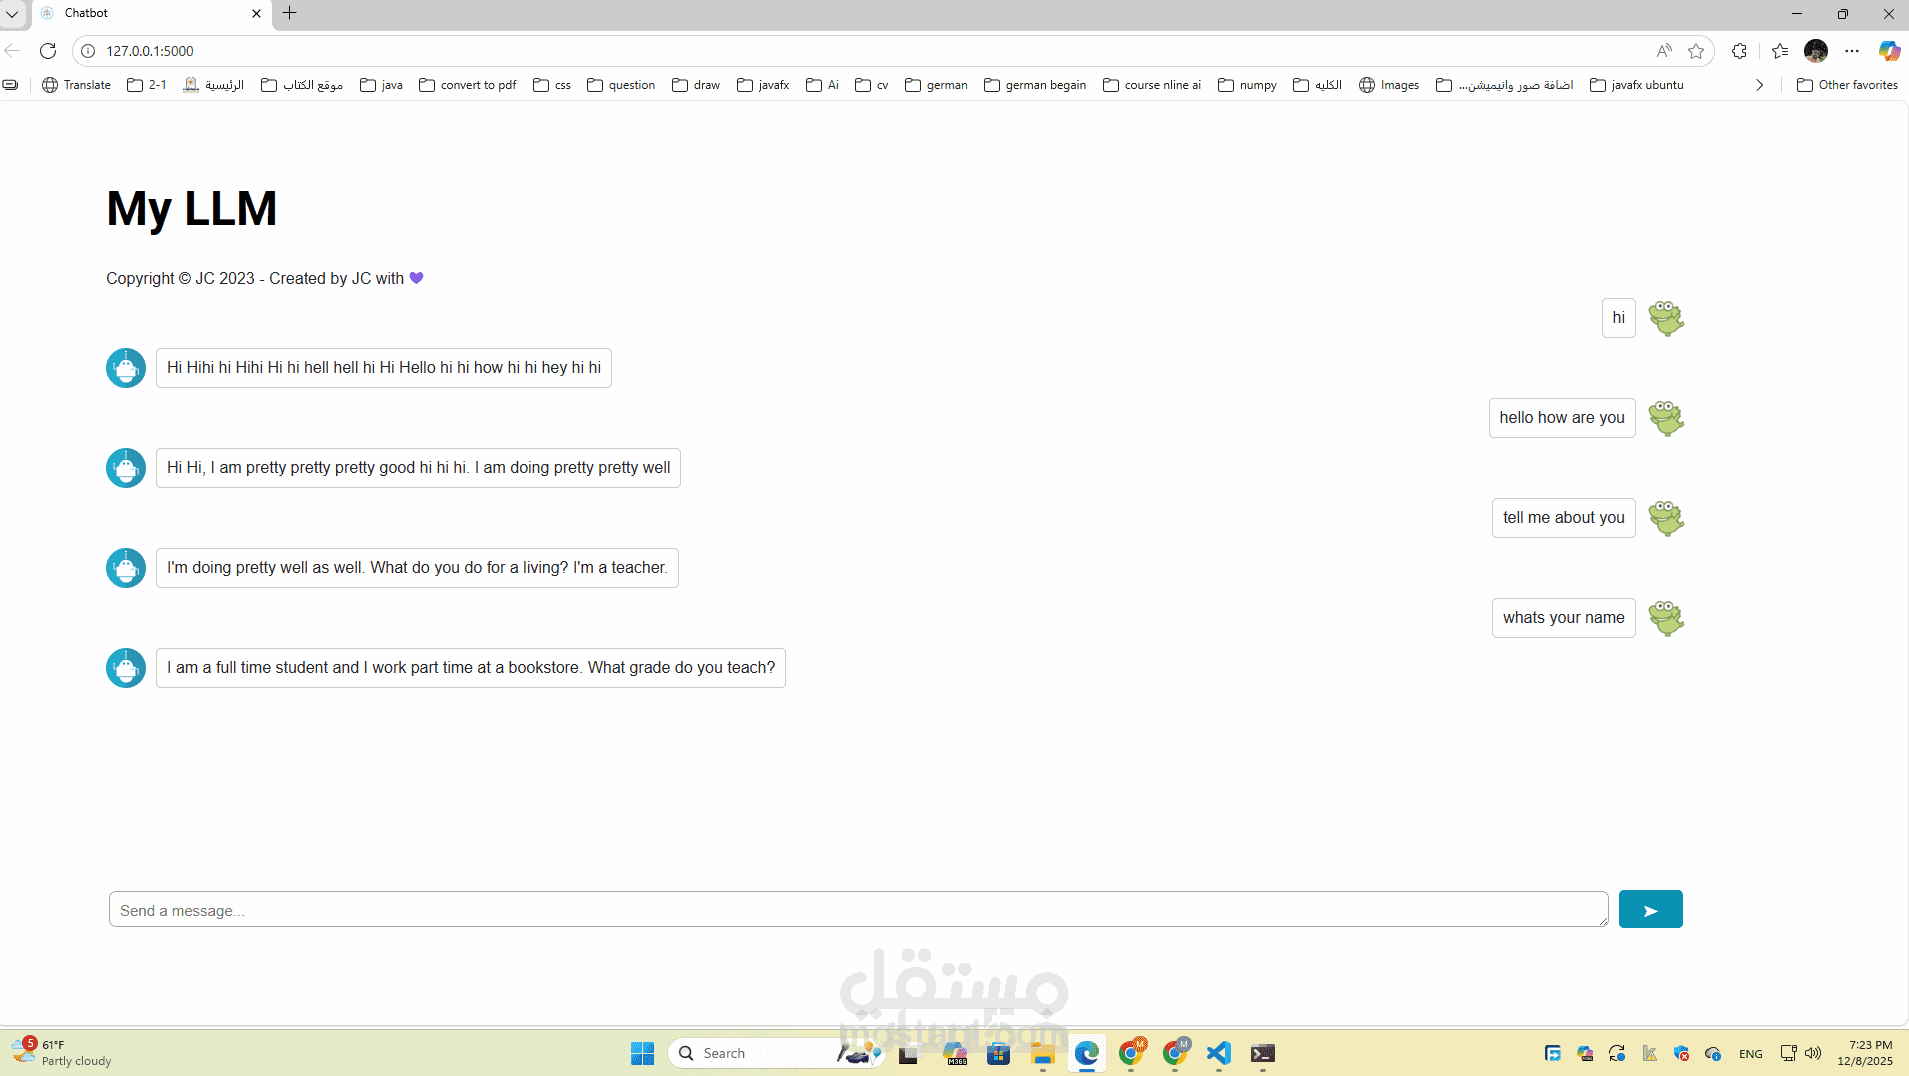The height and width of the screenshot is (1076, 1909).
Task: Click the 'tell me about you' message bubble
Action: pyautogui.click(x=1563, y=518)
